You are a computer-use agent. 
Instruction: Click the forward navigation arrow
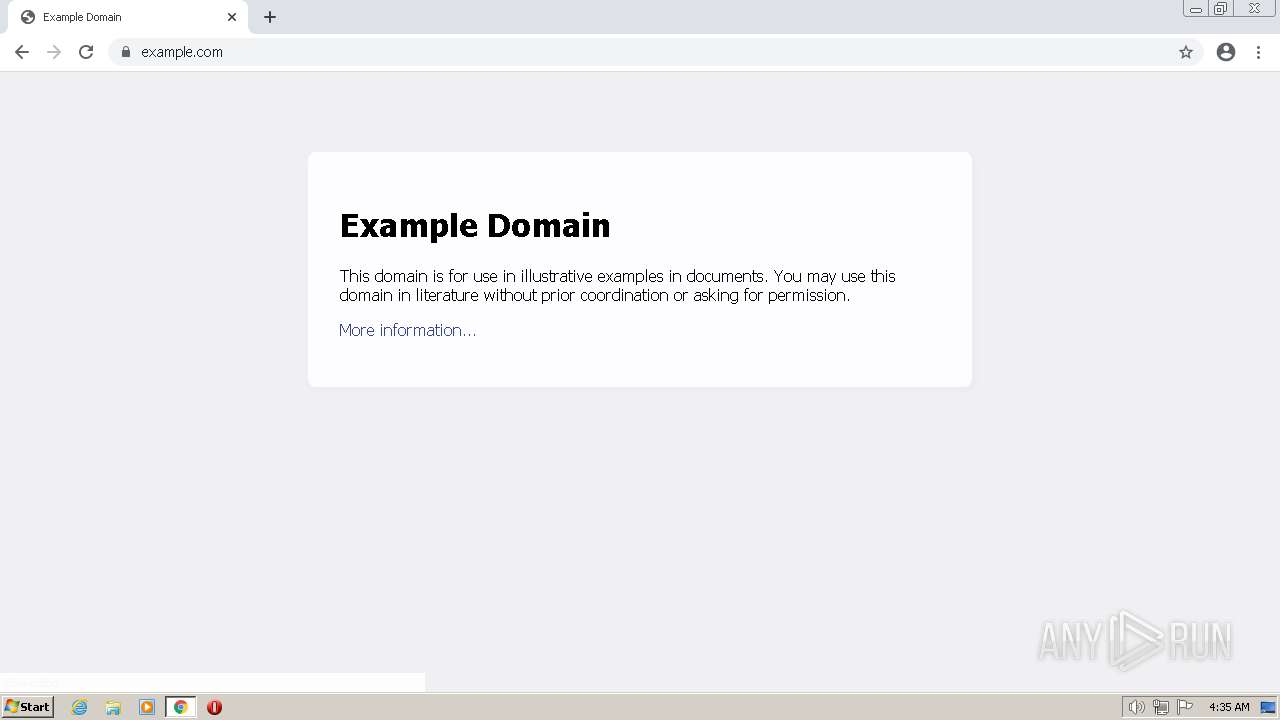click(x=54, y=52)
